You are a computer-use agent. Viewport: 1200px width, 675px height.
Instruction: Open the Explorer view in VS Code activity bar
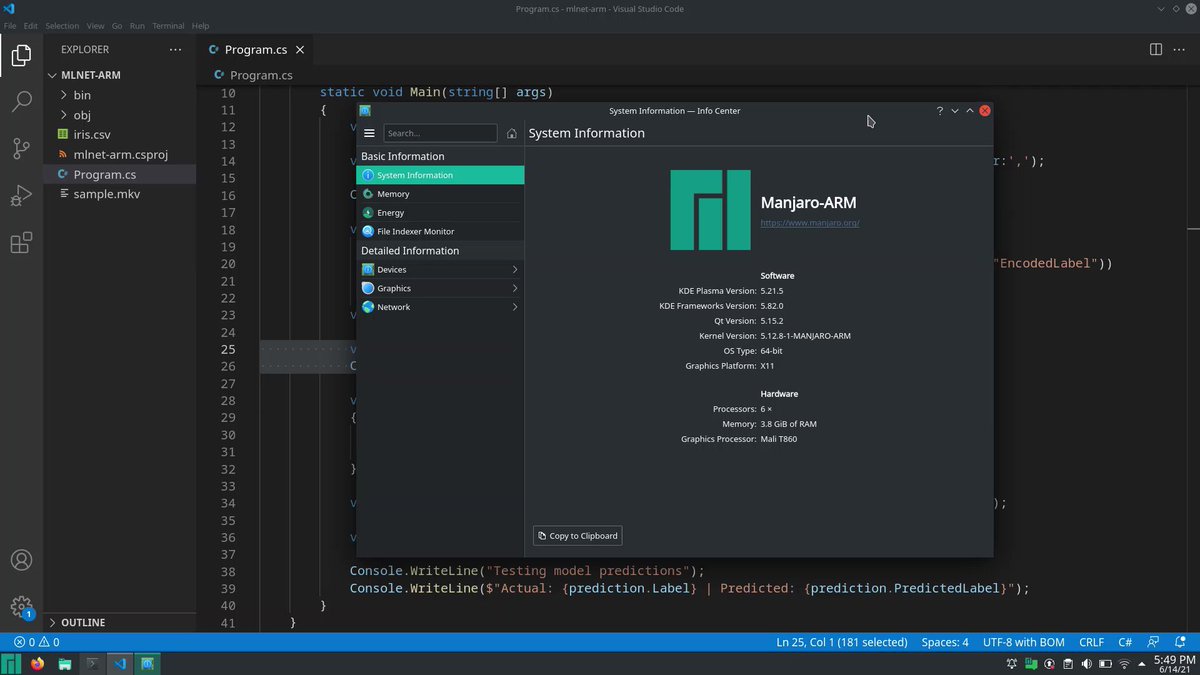(x=21, y=55)
